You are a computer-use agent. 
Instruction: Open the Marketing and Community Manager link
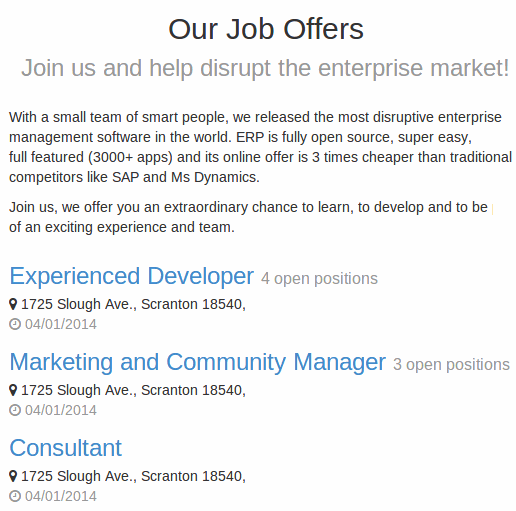pyautogui.click(x=197, y=362)
